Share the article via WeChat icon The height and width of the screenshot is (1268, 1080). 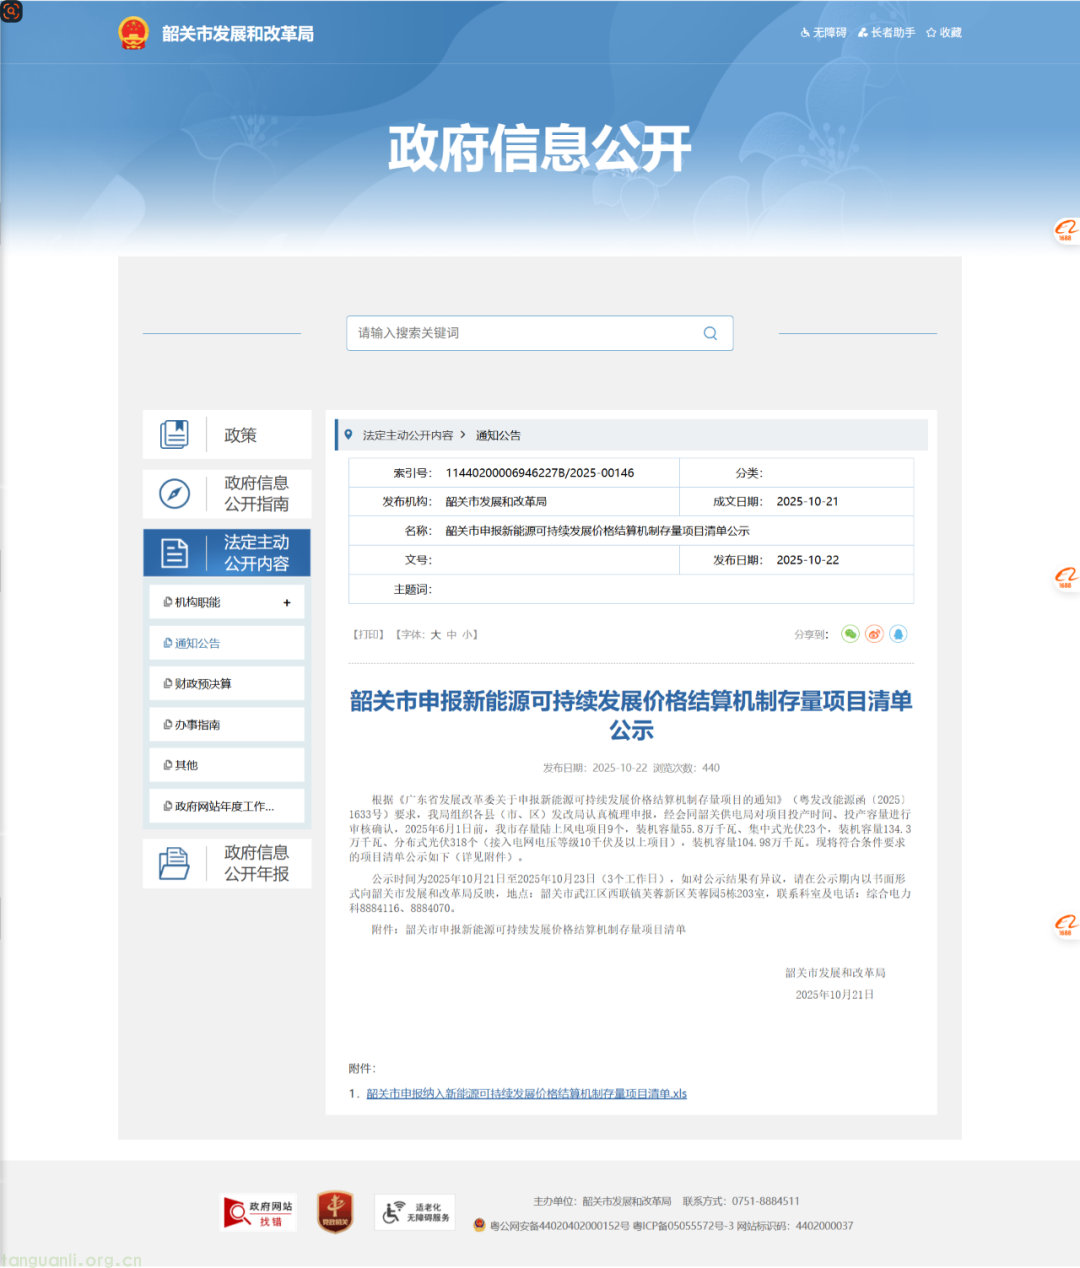tap(849, 633)
